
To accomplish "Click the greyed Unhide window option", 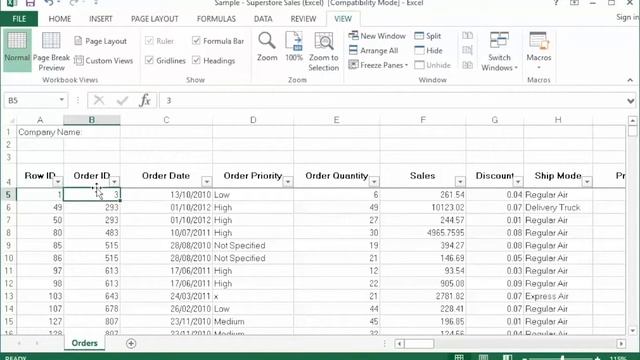I will (x=432, y=65).
